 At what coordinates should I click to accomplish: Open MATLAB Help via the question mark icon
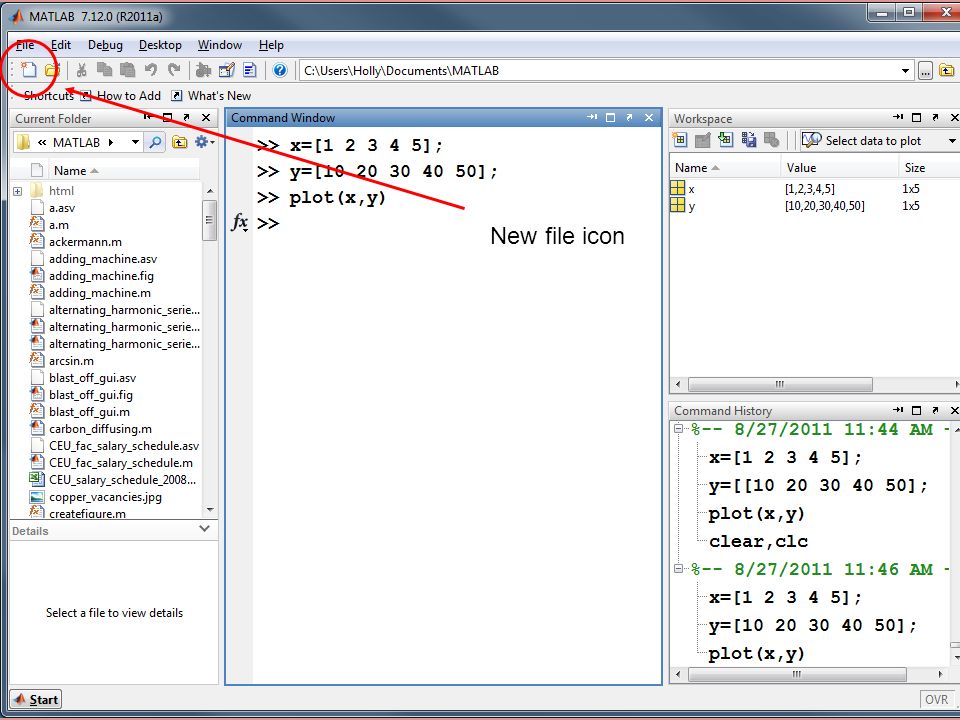coord(280,70)
